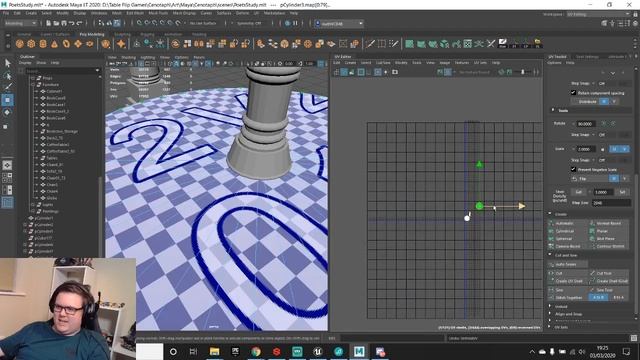Open the Tool Settings tab
This screenshot has width=640, height=360.
click(587, 57)
